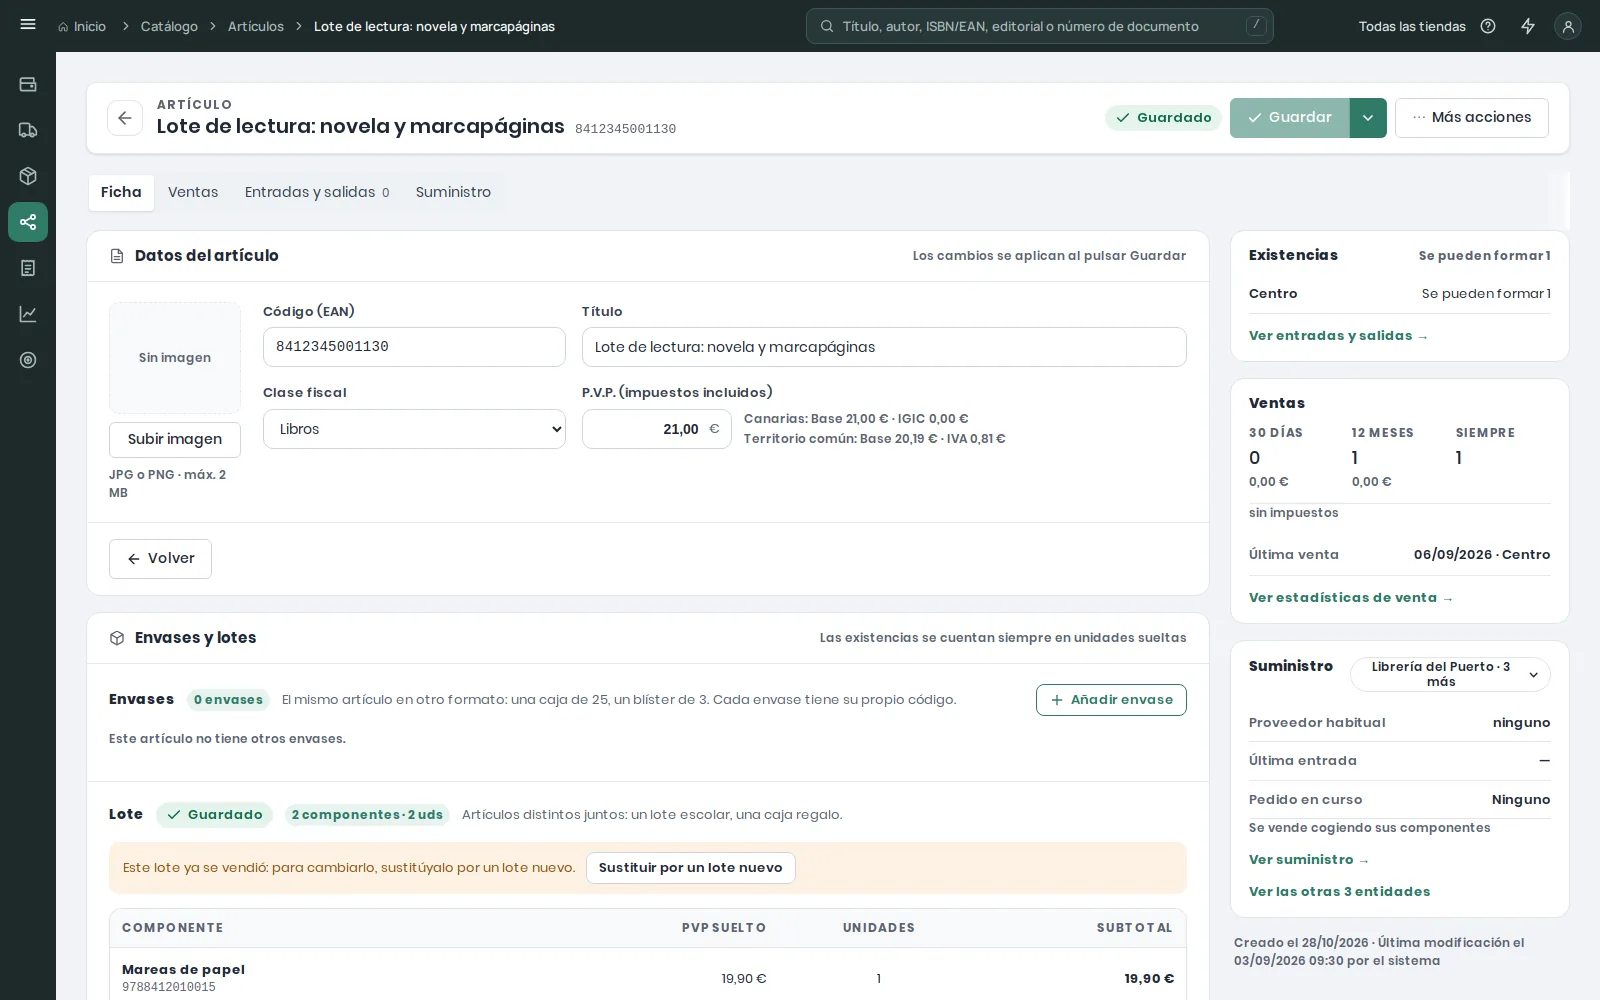
Task: Click the Añadir envase button
Action: 1111,700
